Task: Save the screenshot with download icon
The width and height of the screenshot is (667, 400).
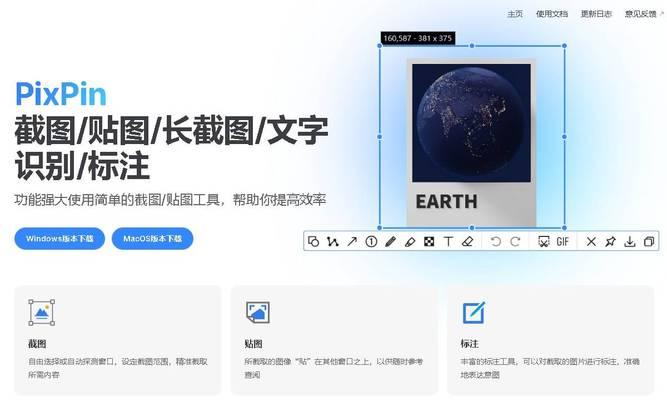Action: click(x=630, y=242)
